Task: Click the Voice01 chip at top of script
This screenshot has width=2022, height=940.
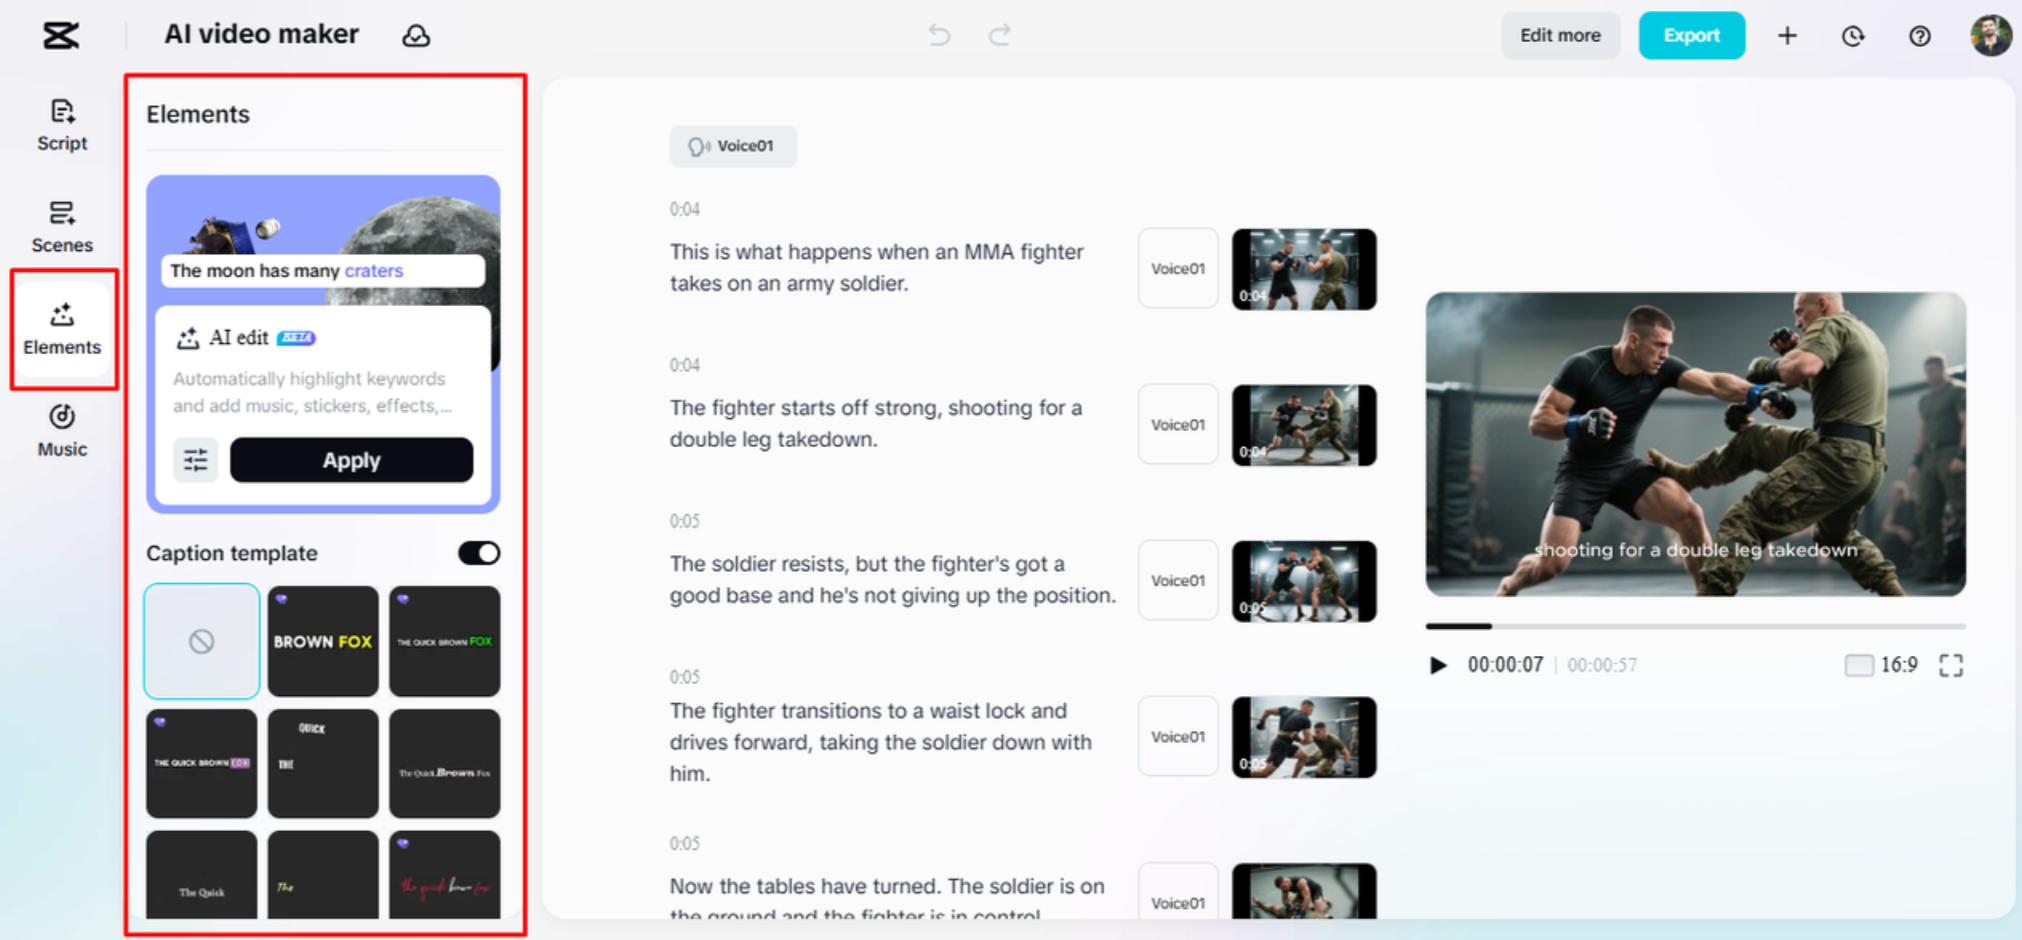Action: [x=733, y=146]
